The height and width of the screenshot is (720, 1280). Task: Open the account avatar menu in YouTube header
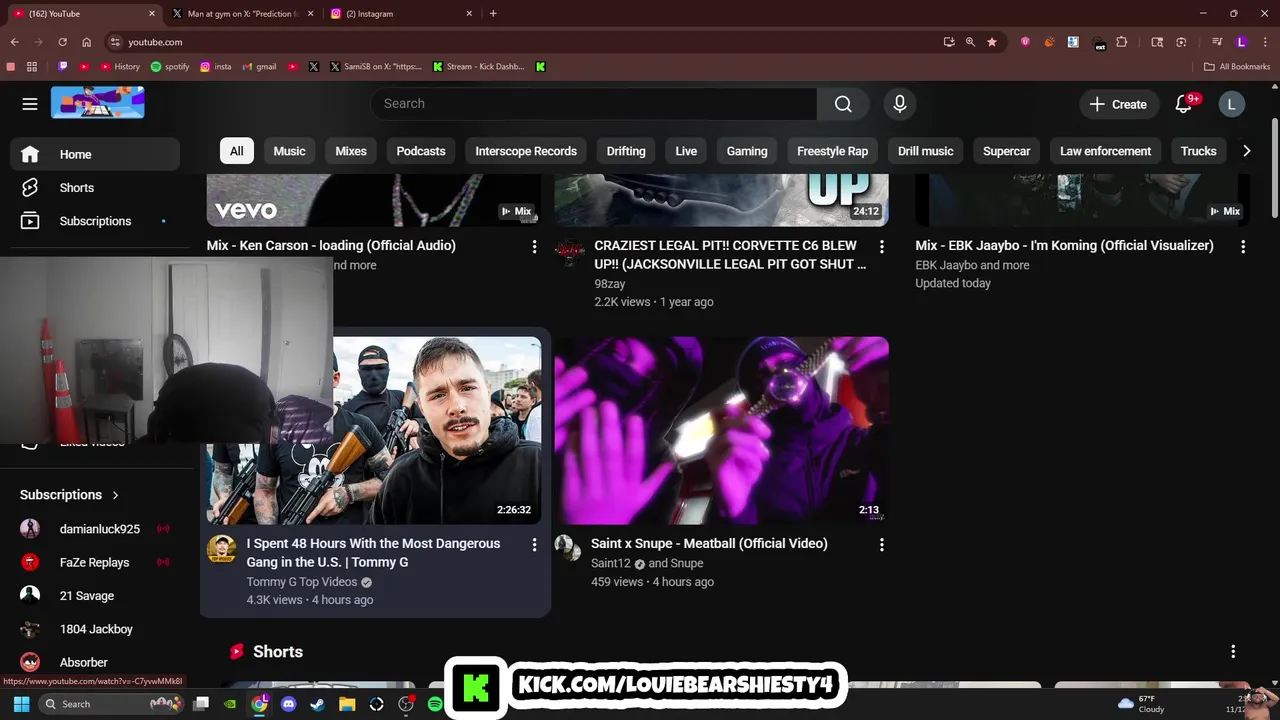1231,104
